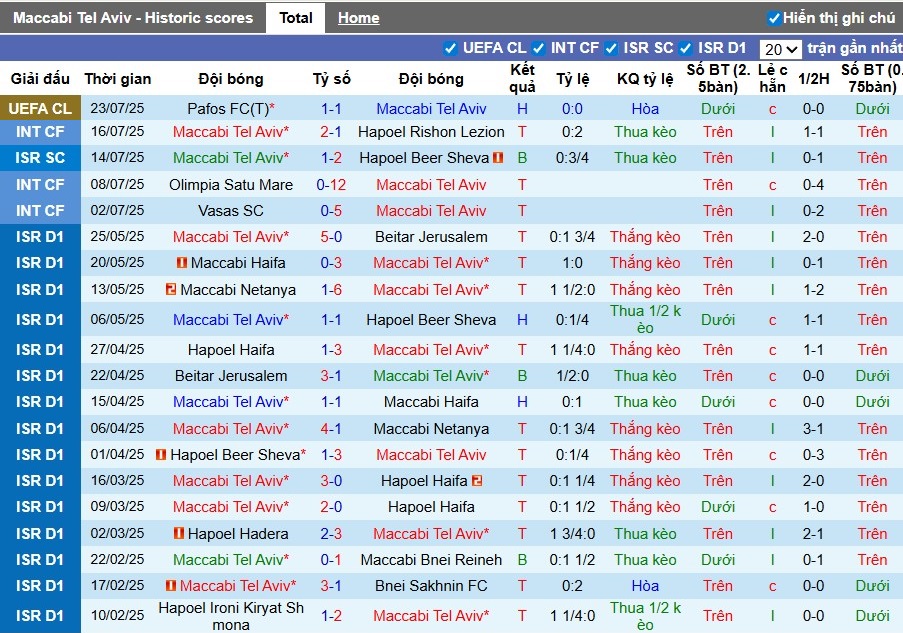Toggle the ISR SC checkbox
The width and height of the screenshot is (903, 633).
click(x=611, y=48)
